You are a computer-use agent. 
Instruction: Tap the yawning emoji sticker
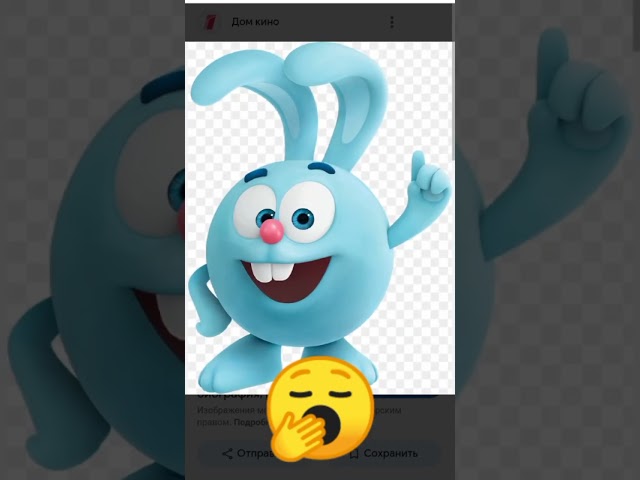(x=321, y=409)
